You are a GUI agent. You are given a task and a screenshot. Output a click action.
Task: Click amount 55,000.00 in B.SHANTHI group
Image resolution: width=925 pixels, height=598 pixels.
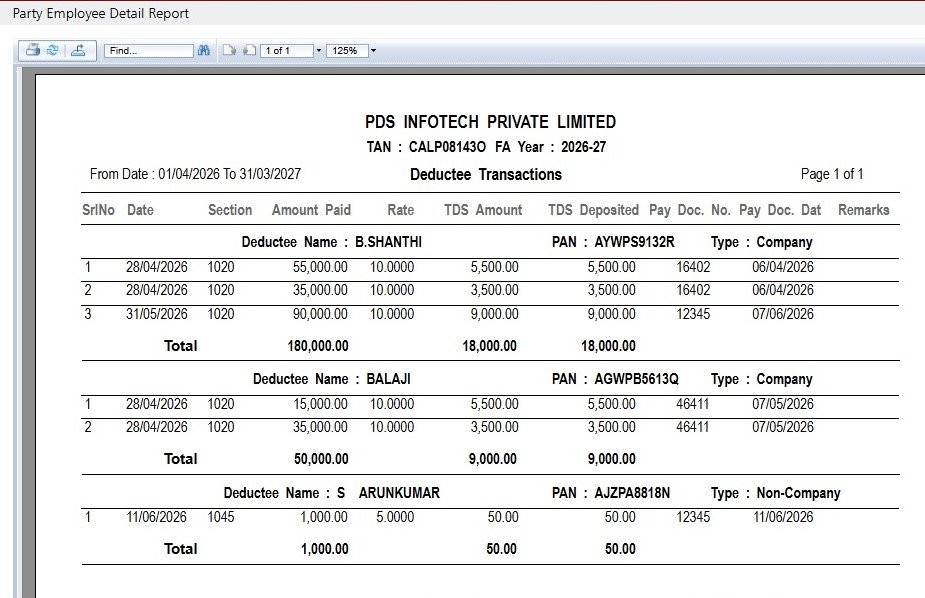click(x=320, y=267)
